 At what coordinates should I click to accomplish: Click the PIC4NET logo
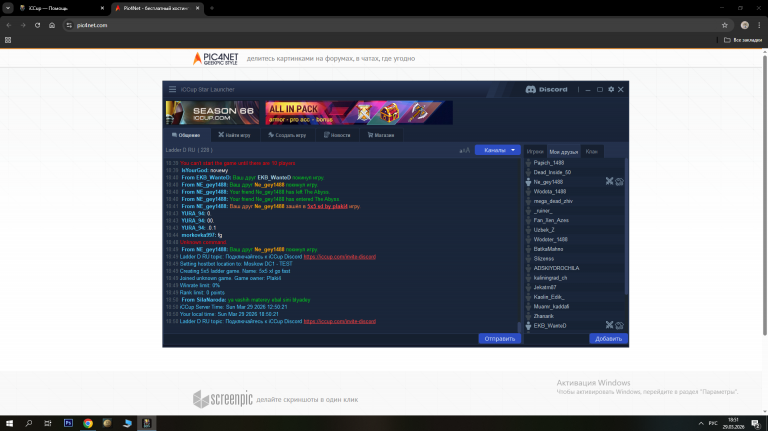click(216, 59)
